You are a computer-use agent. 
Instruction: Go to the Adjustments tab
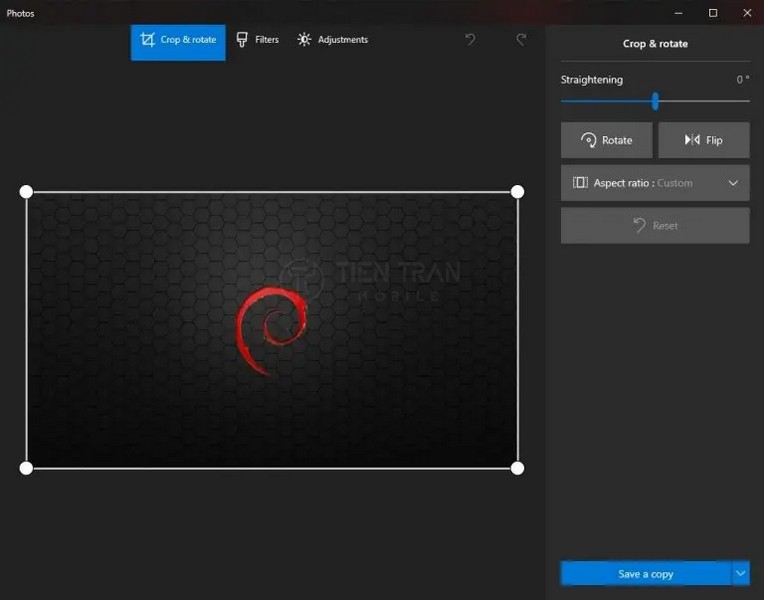point(332,40)
